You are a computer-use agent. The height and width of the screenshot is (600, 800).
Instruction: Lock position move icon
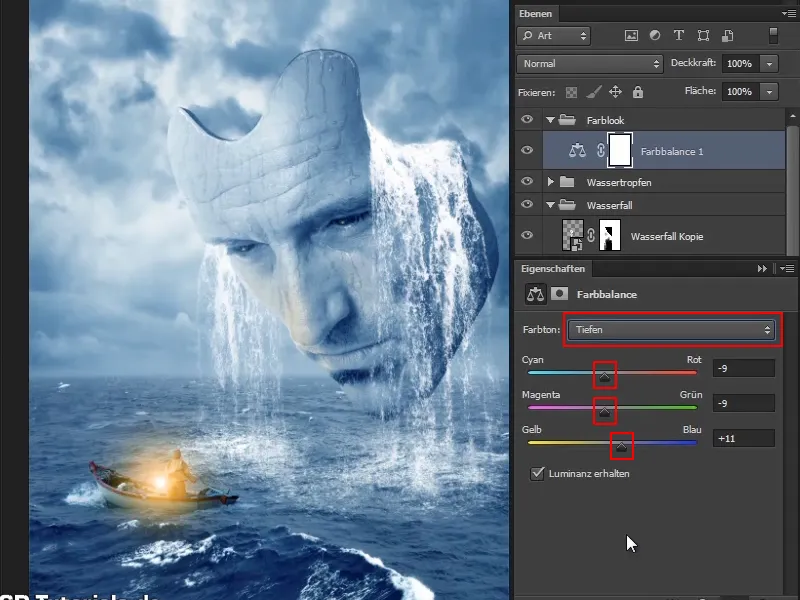coord(615,92)
